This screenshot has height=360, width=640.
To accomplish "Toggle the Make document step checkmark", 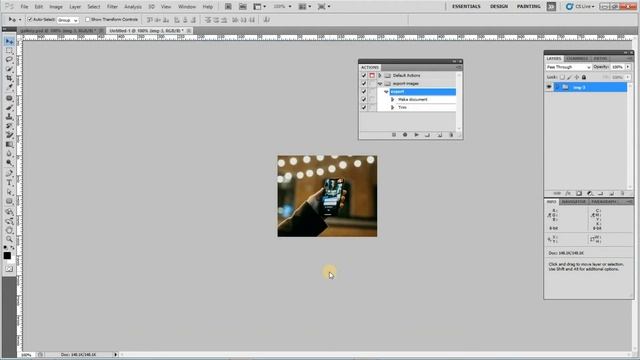I will point(364,100).
